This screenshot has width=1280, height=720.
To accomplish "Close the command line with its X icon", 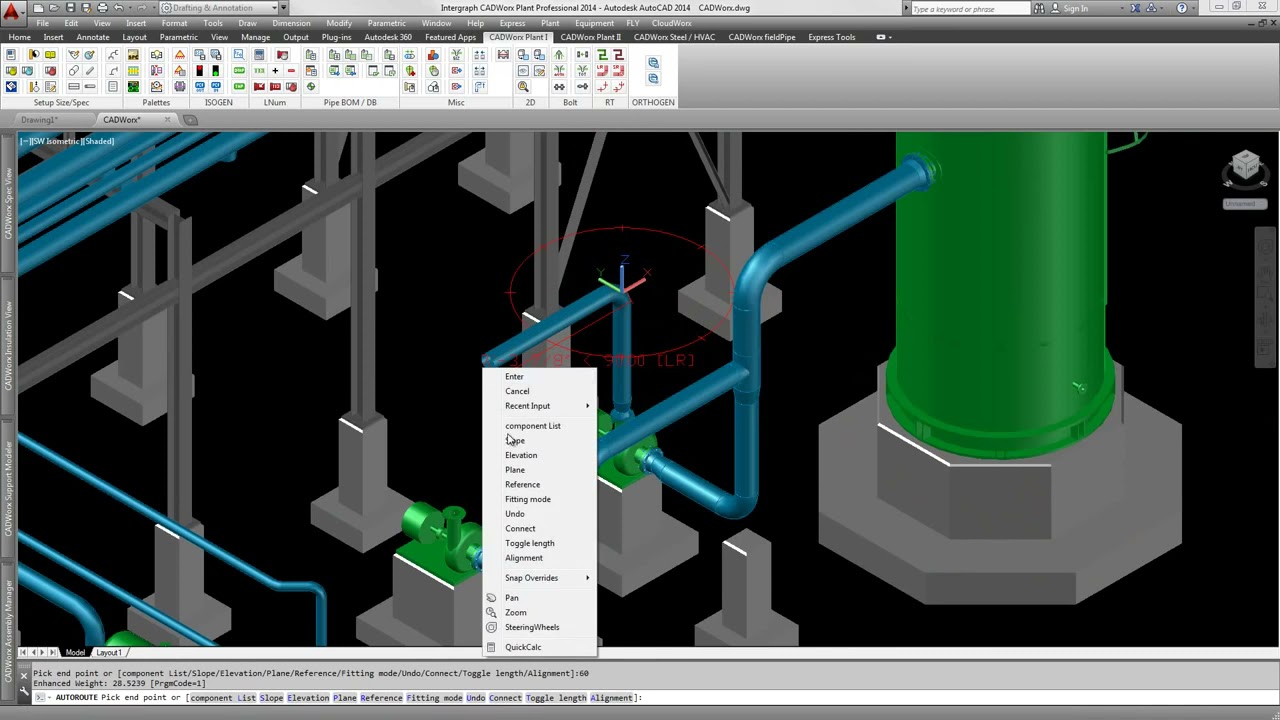I will (x=24, y=676).
